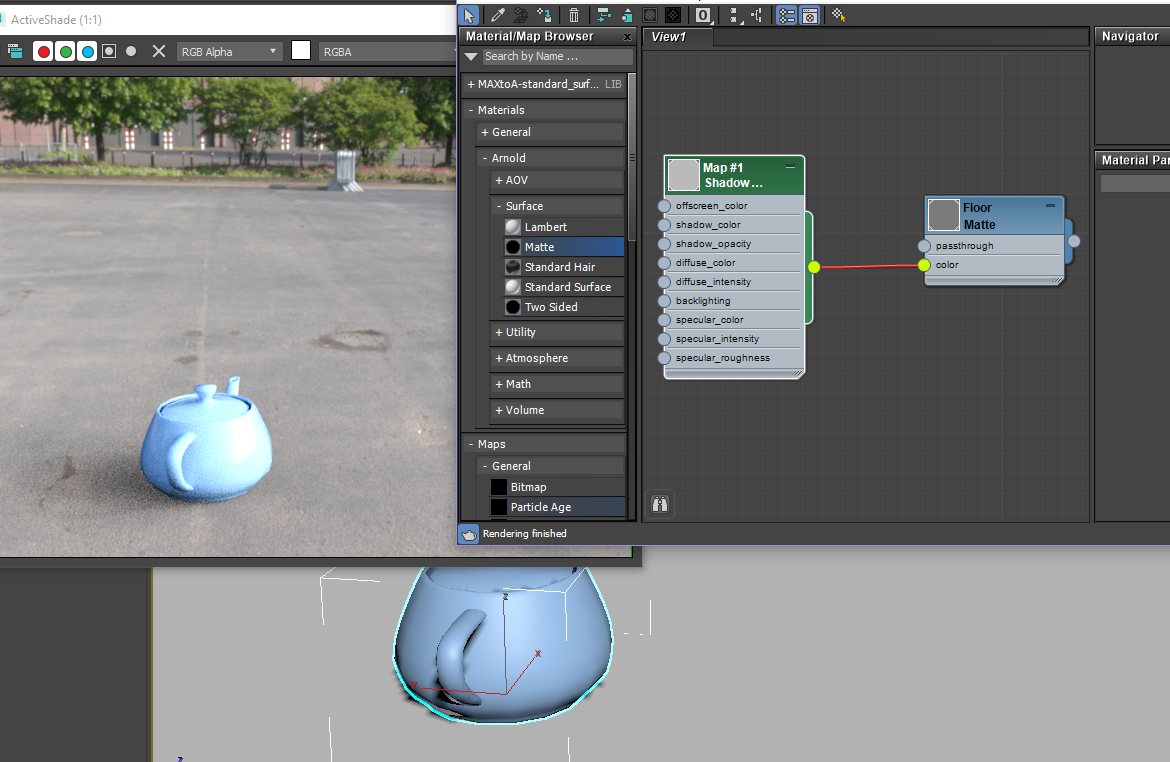Image resolution: width=1170 pixels, height=762 pixels.
Task: Toggle monochrome channel viewing mode
Action: coord(132,51)
